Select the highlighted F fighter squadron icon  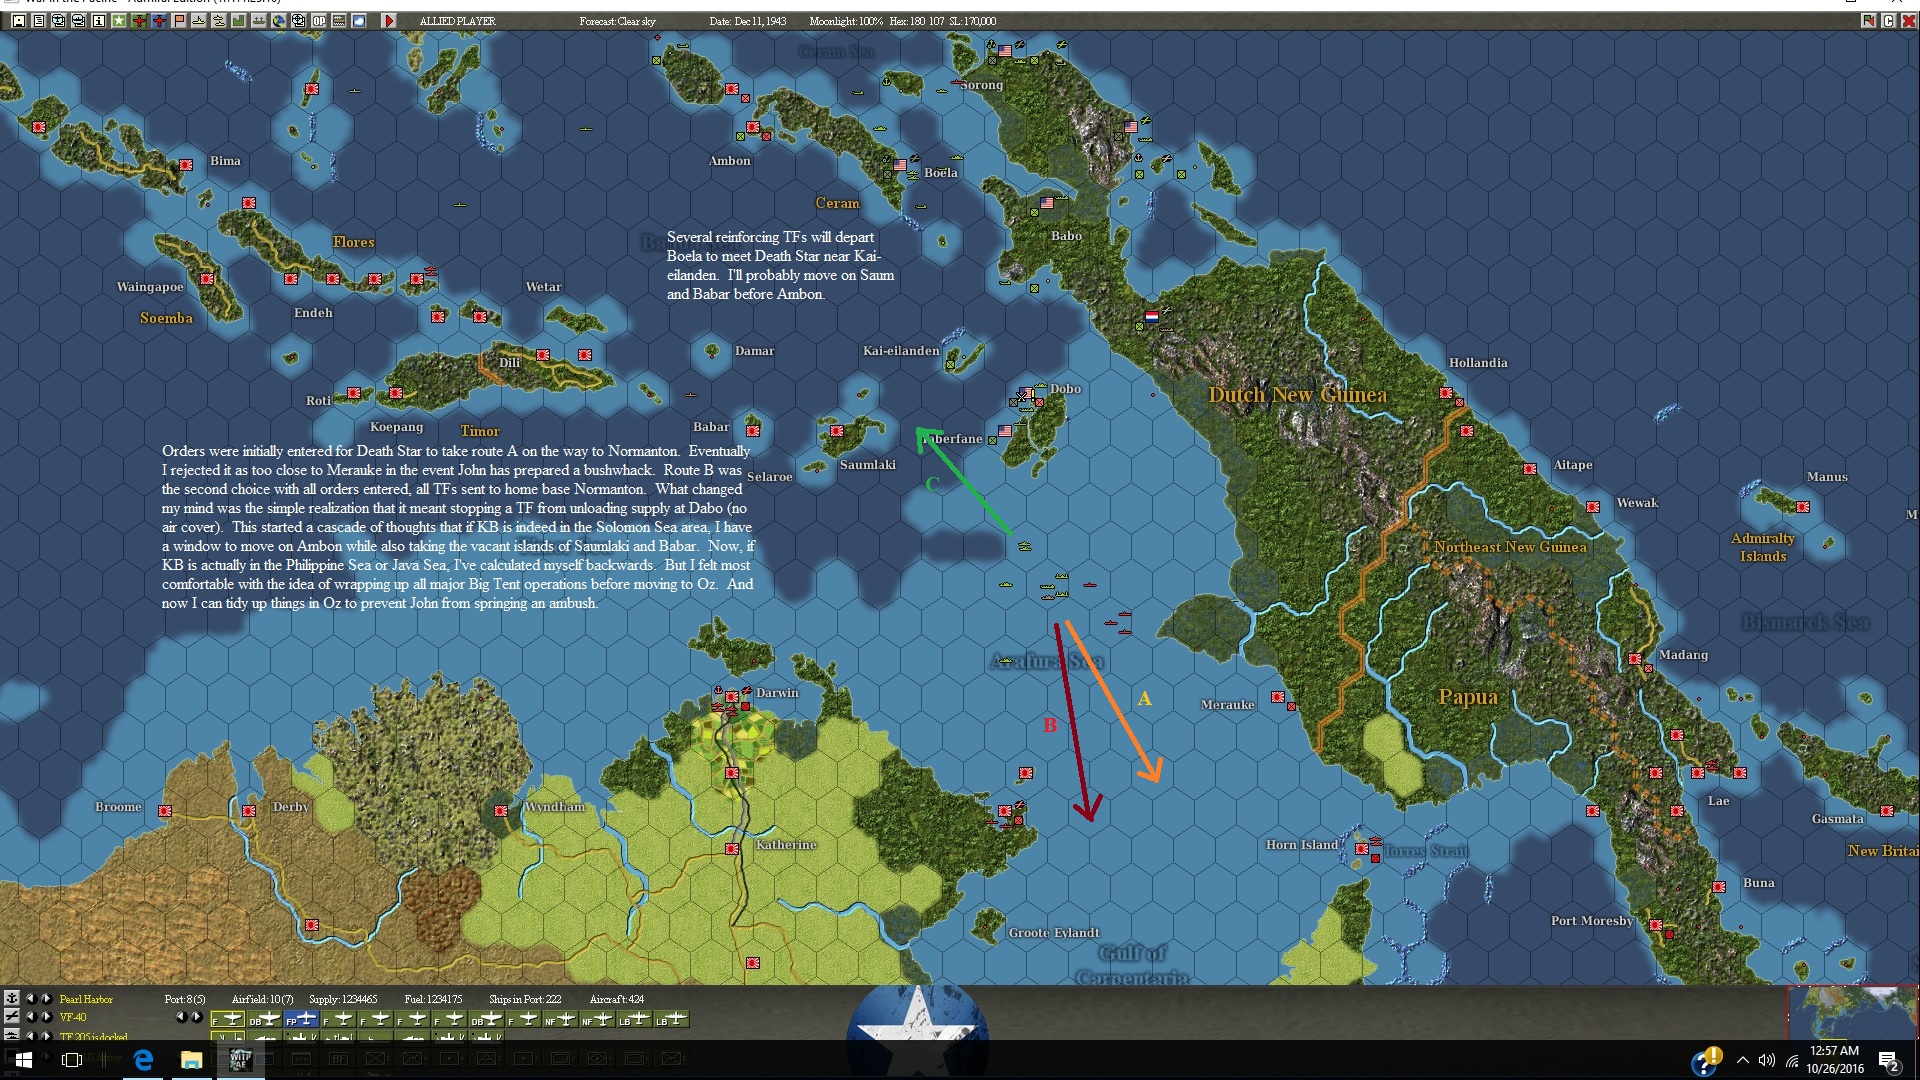[227, 1019]
